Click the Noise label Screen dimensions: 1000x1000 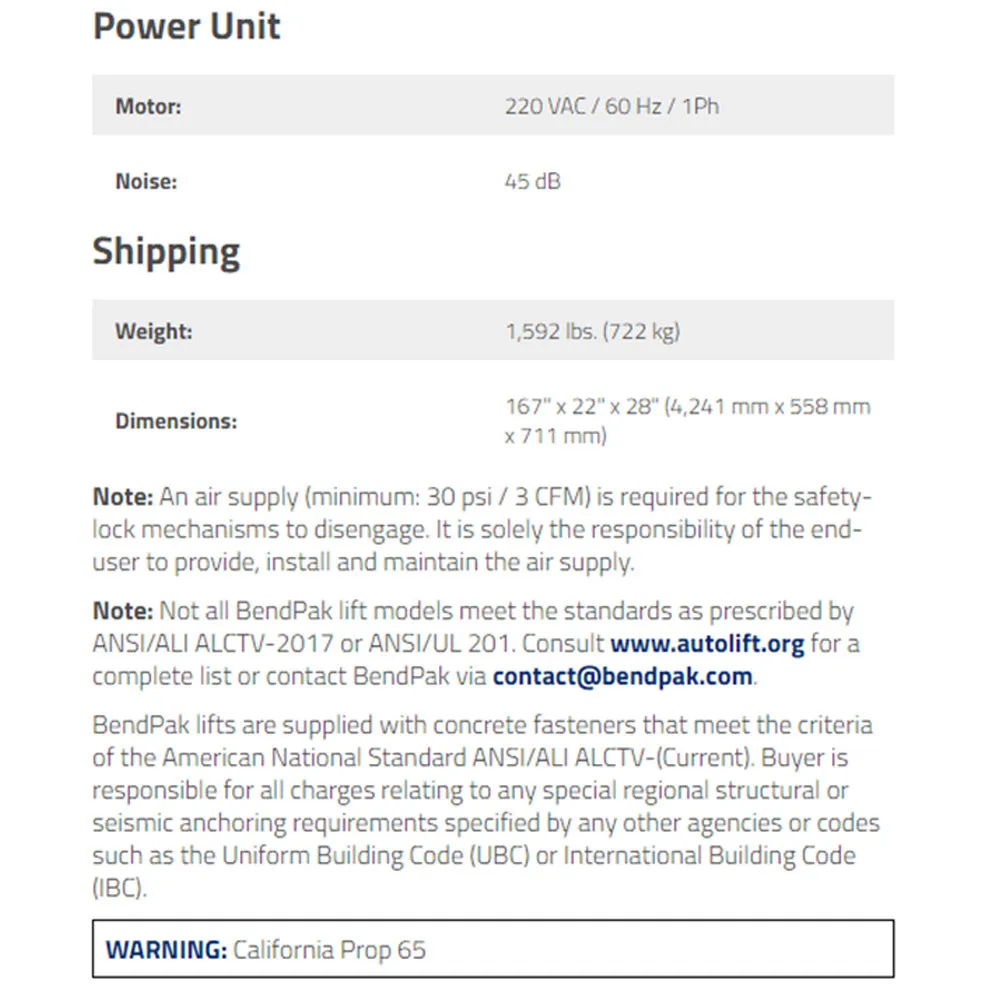[x=146, y=181]
